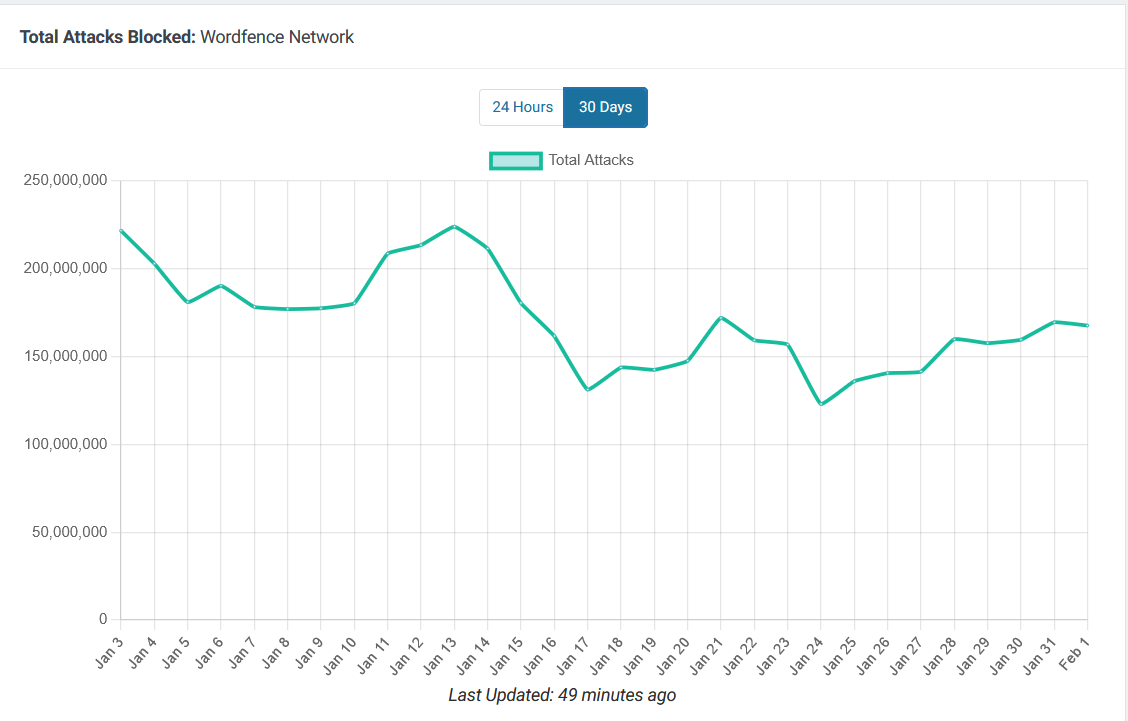Select the Jan 11 rising data point

tap(388, 255)
